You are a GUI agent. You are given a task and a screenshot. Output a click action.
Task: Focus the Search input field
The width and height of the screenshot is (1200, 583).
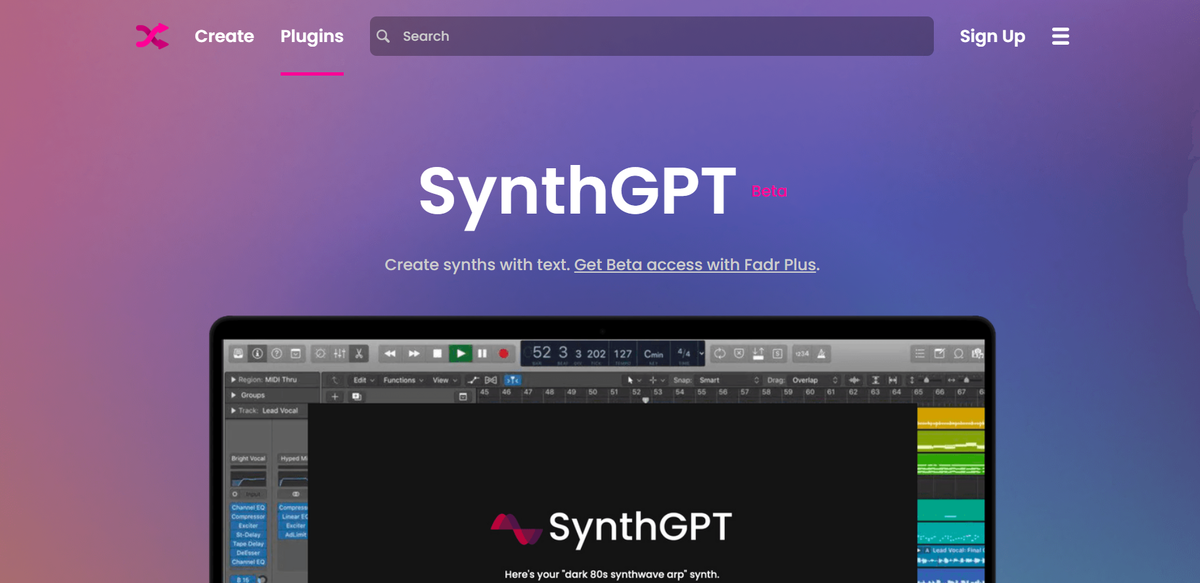click(652, 36)
